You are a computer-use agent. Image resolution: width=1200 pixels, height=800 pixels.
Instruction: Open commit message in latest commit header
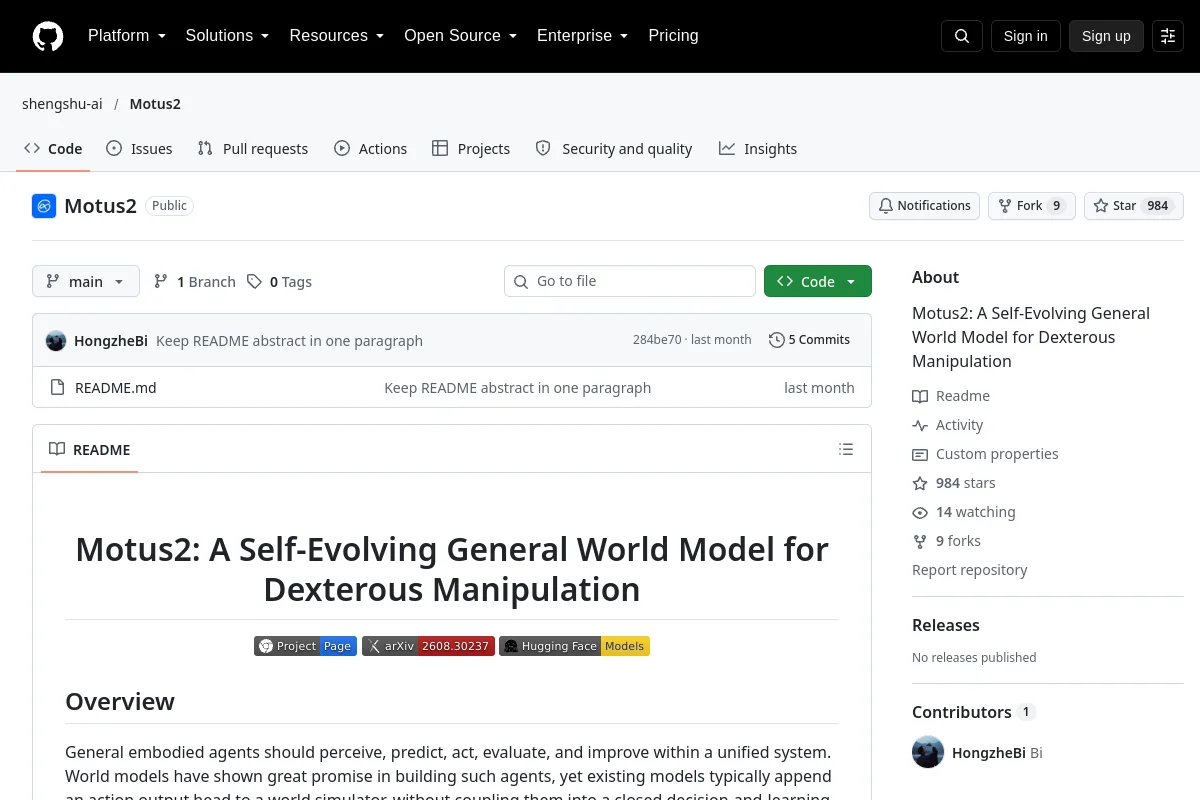[x=289, y=341]
